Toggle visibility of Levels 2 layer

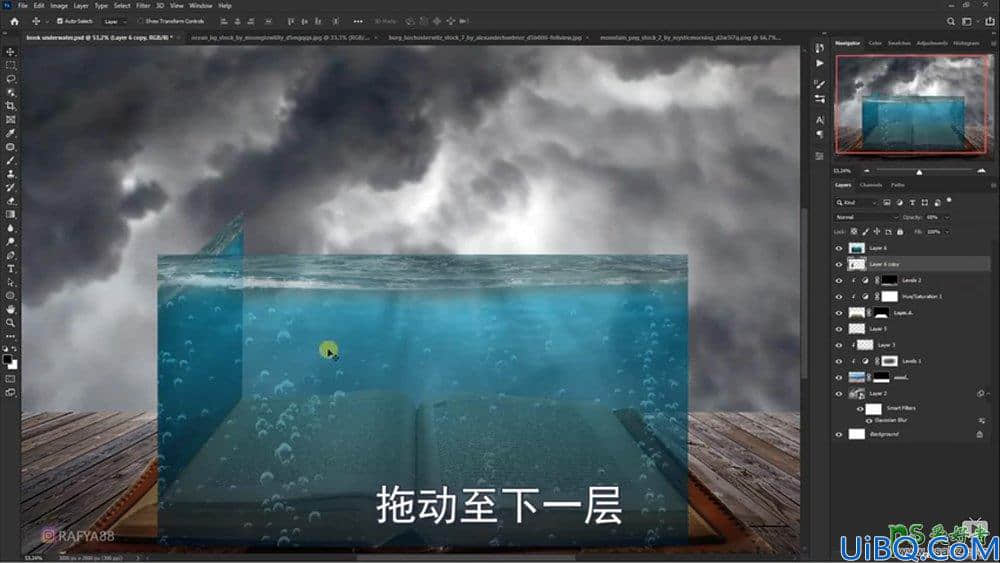point(839,280)
